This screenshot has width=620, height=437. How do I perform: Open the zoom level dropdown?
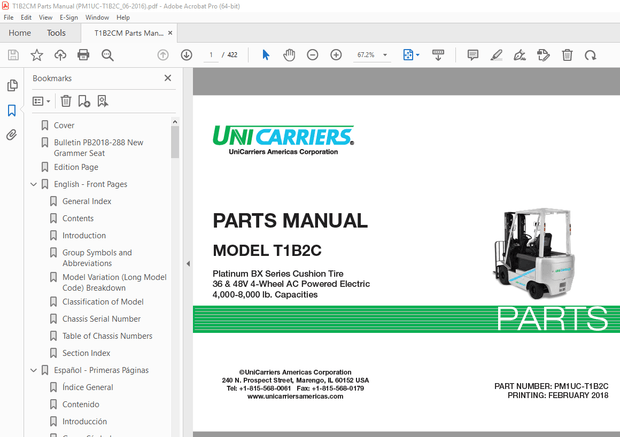click(385, 55)
